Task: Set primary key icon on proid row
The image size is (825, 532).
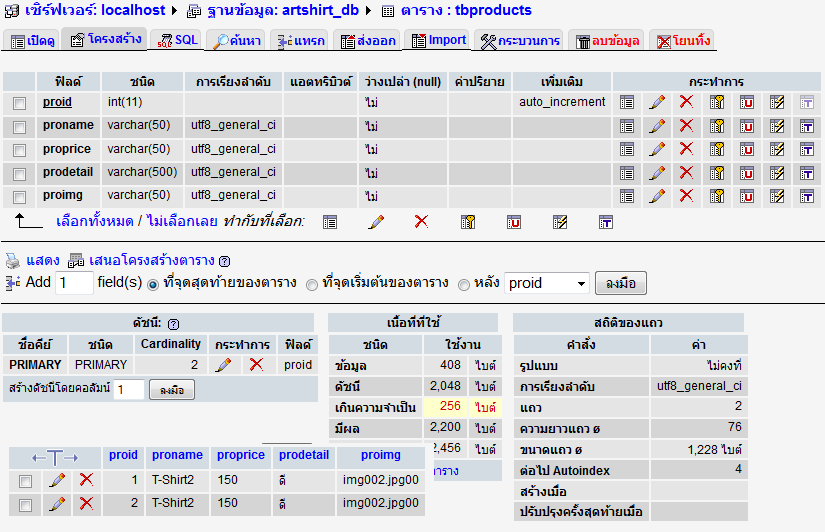Action: [717, 102]
